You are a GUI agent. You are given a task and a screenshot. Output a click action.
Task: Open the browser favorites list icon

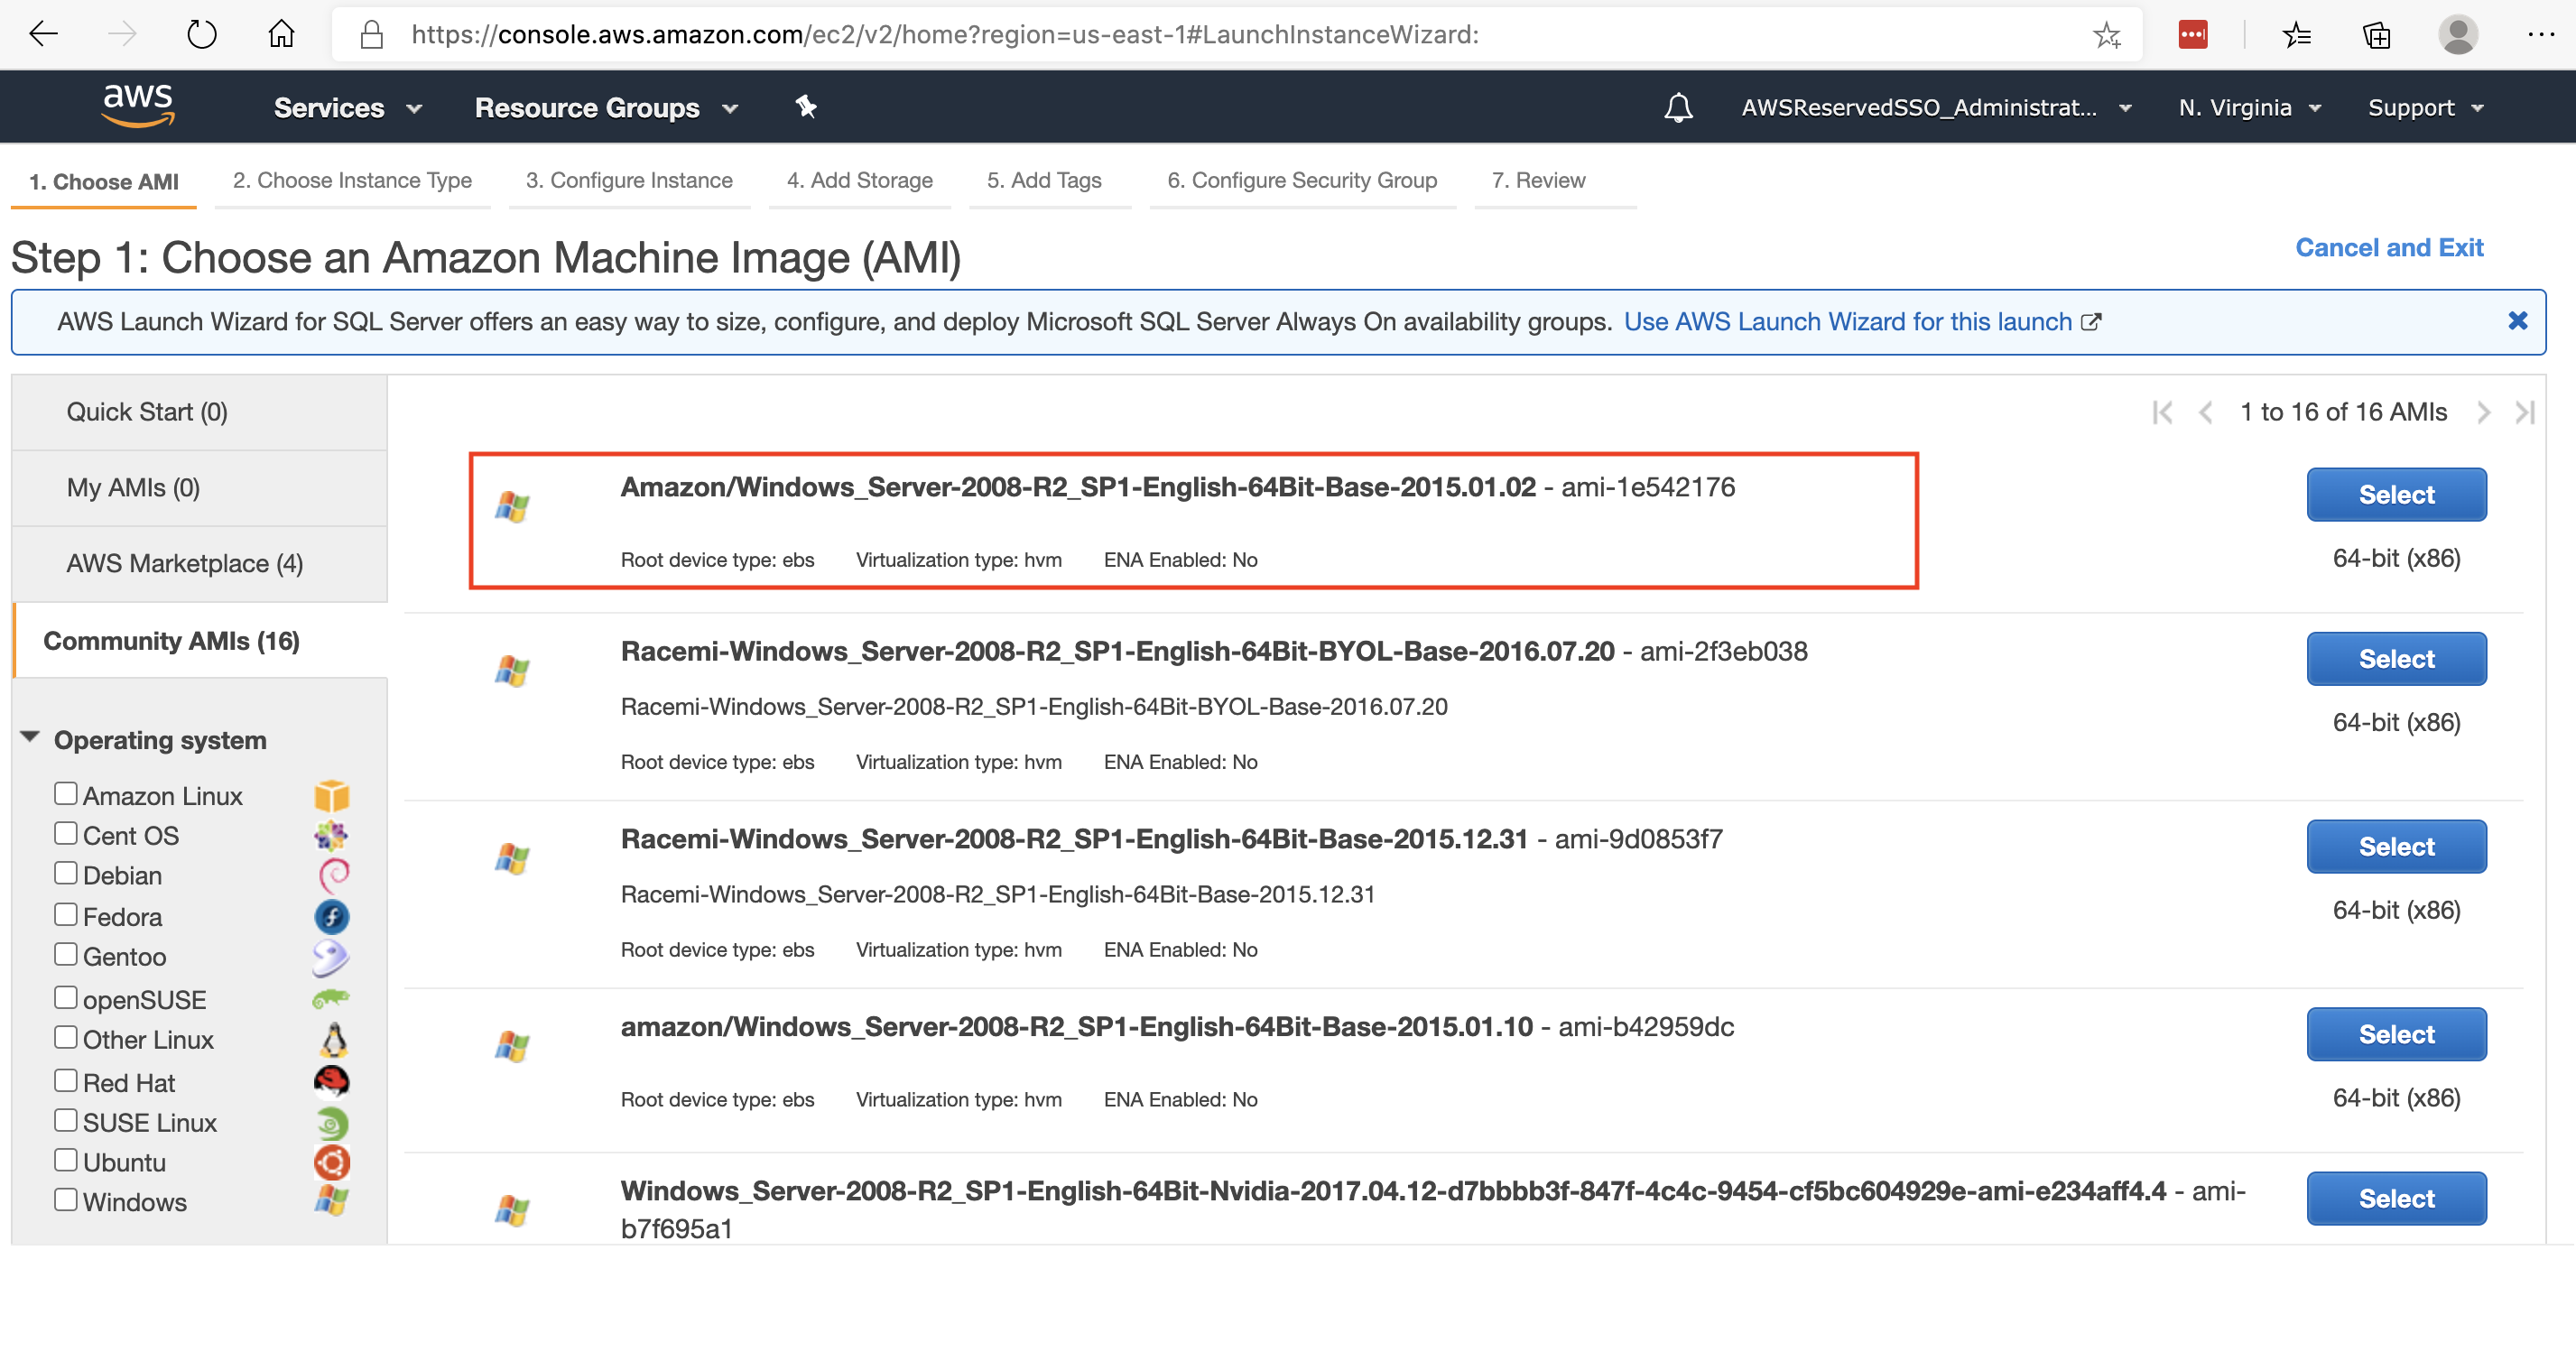coord(2296,35)
